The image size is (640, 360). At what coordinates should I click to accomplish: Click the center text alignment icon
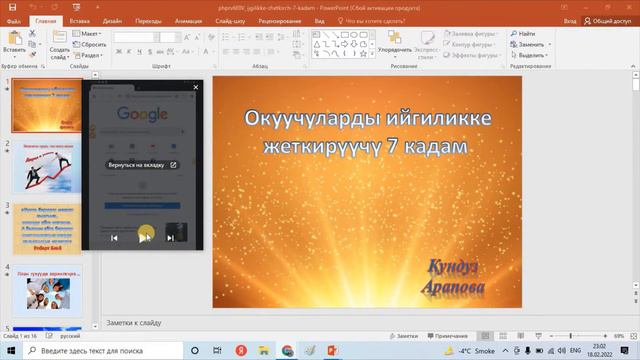click(236, 52)
